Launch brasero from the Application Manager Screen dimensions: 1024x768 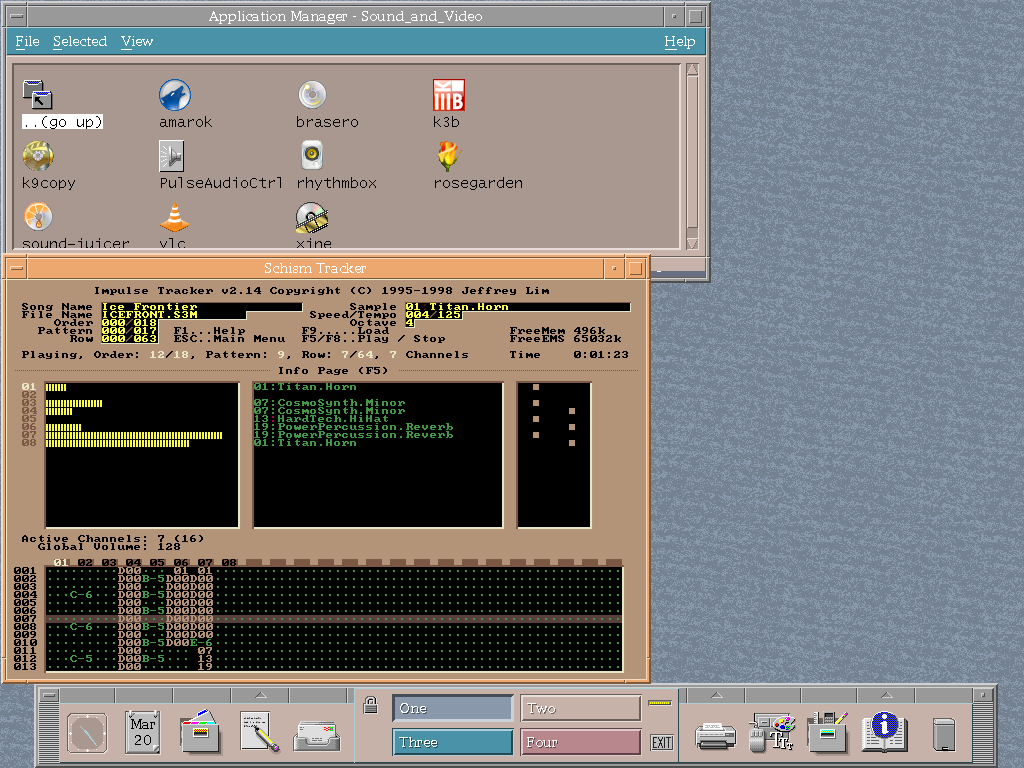312,96
